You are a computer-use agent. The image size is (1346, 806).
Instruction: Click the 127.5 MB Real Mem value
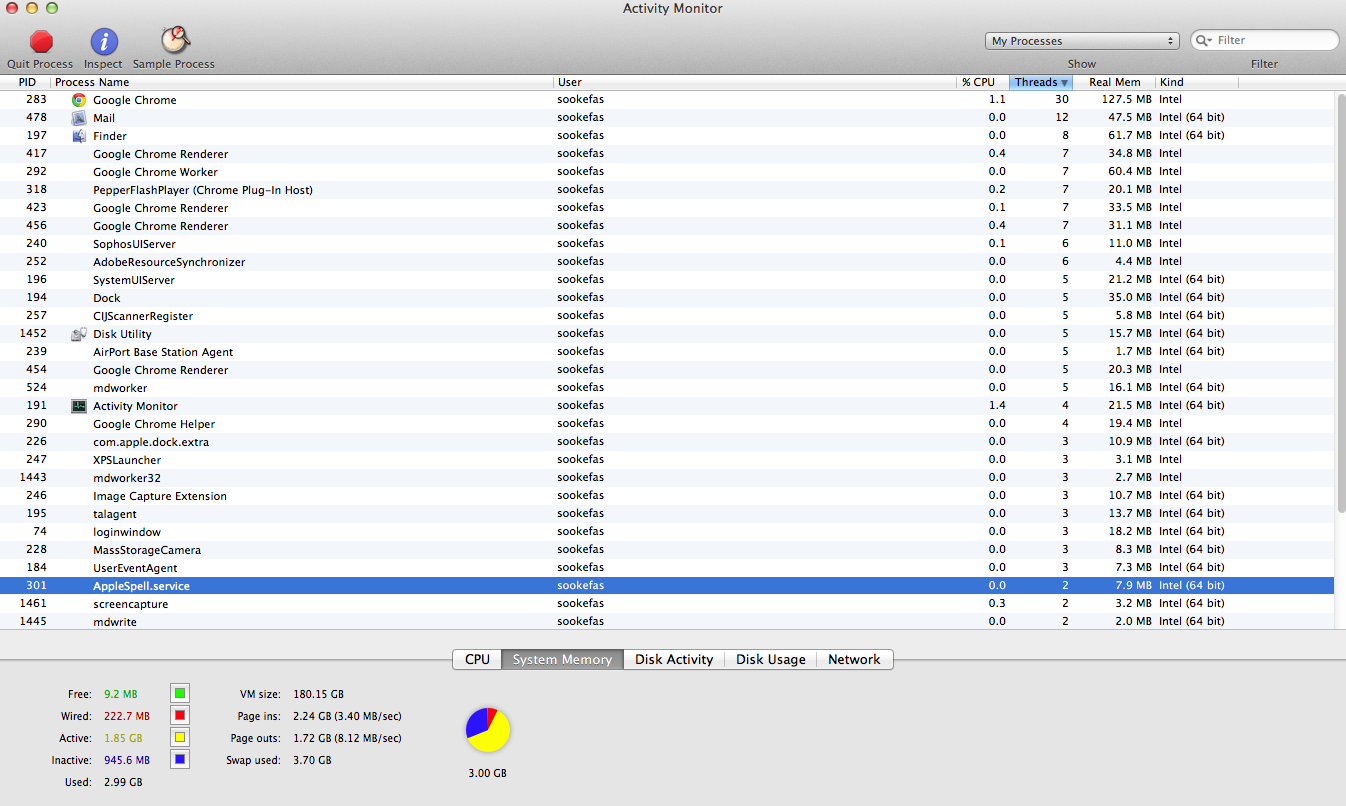coord(1125,100)
